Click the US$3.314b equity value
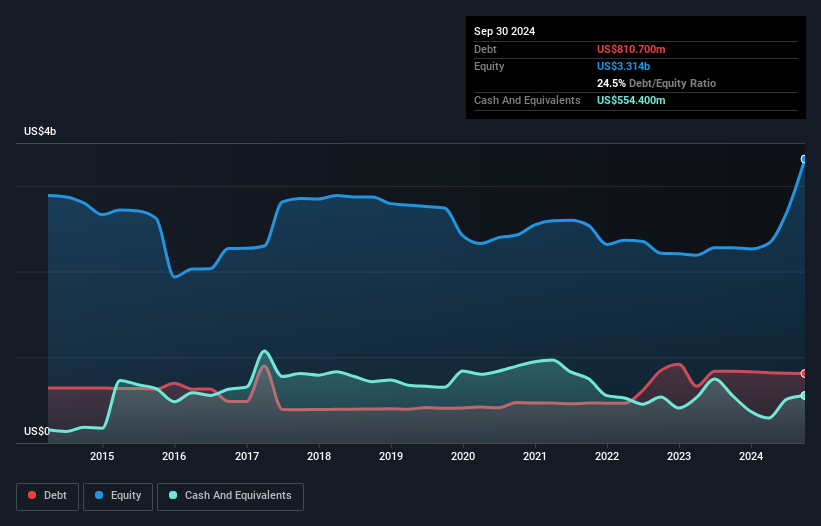The image size is (821, 526). point(623,66)
